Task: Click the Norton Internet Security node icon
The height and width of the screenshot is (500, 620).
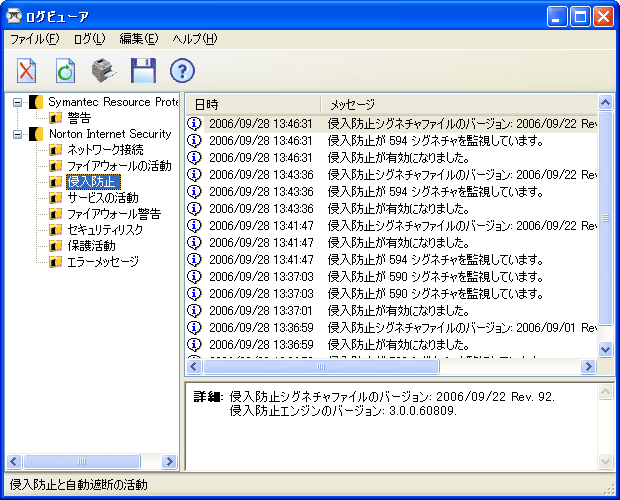Action: pos(36,134)
